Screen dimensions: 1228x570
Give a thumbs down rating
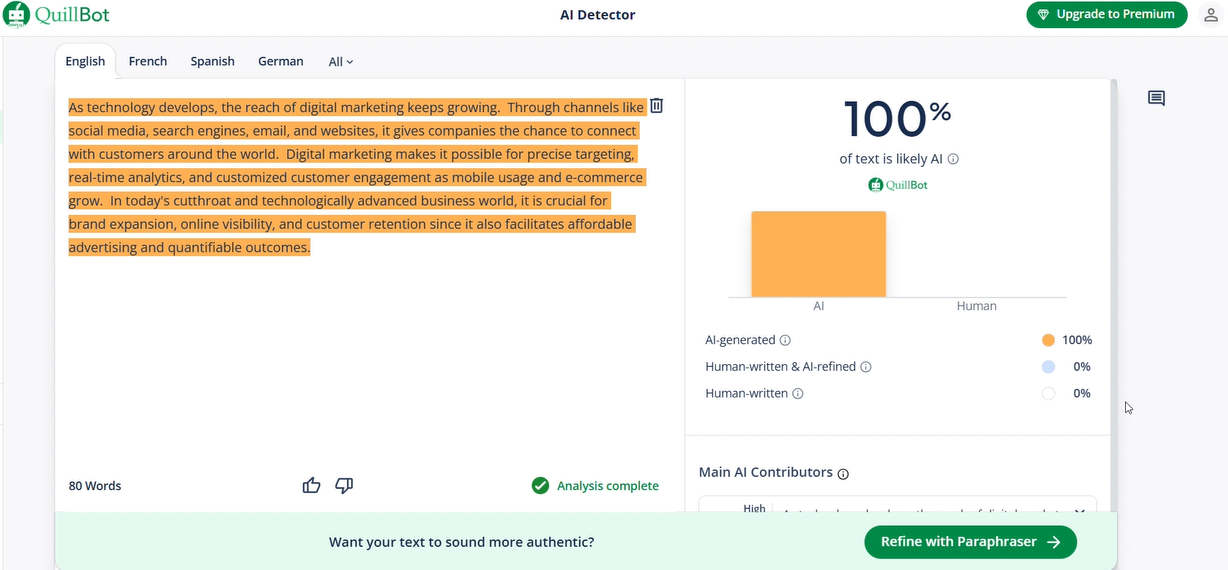(344, 485)
